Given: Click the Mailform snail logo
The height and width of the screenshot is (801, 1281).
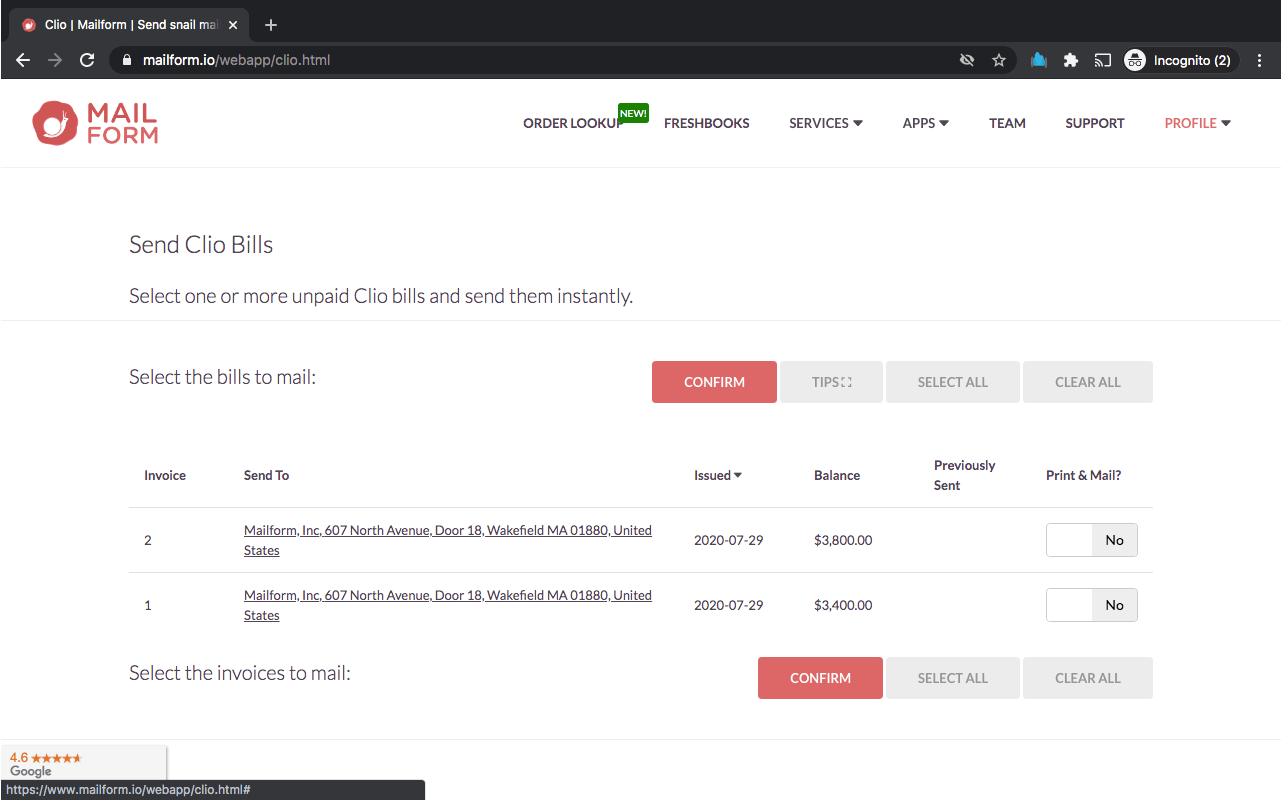Looking at the screenshot, I should tap(95, 123).
